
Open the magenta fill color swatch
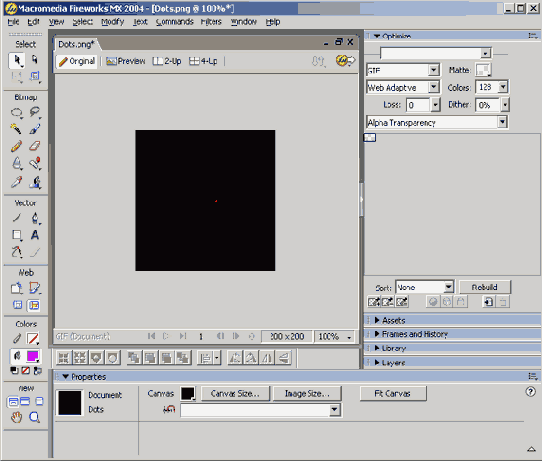click(33, 356)
